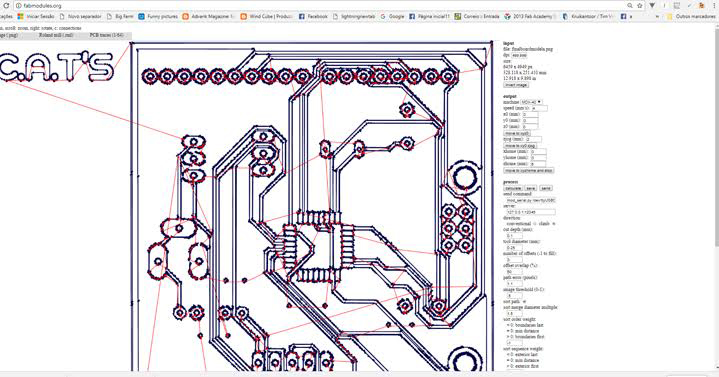The image size is (719, 377).
Task: Bookmark this page with the star icon
Action: 640,6
